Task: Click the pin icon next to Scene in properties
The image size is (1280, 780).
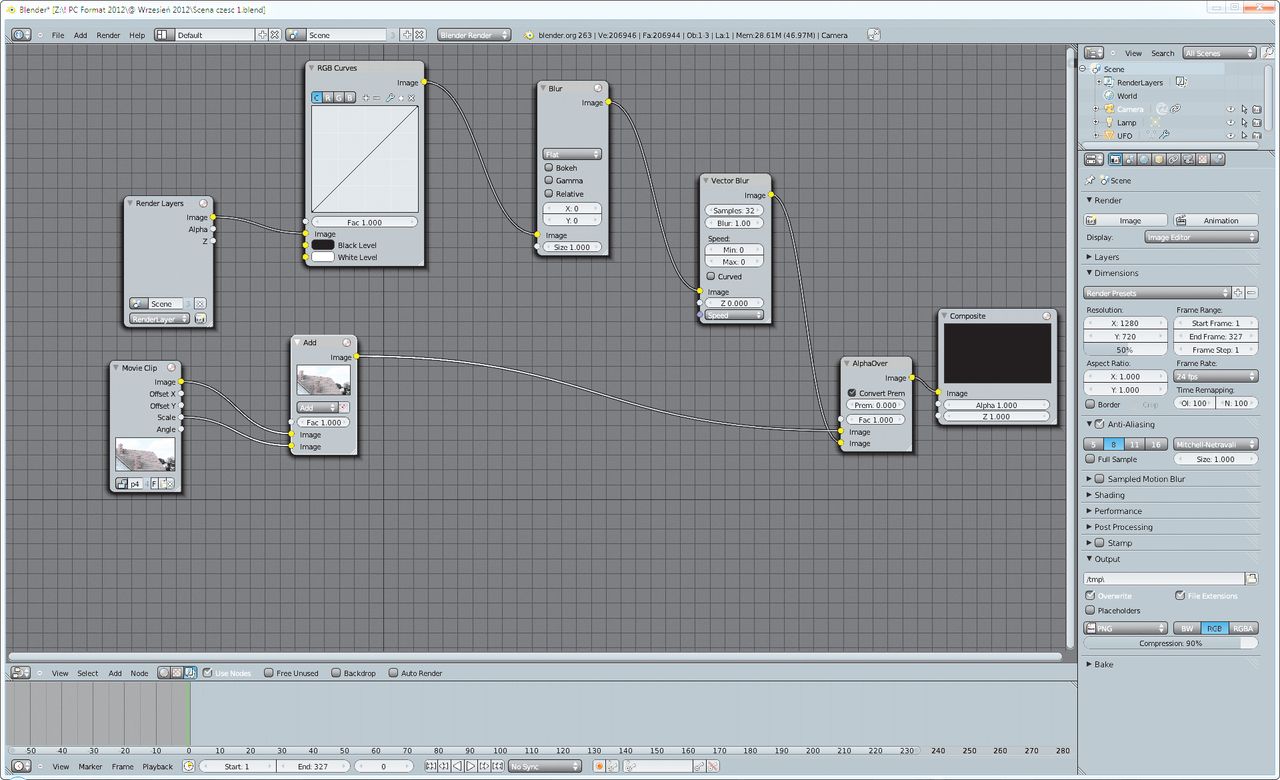Action: tap(1090, 181)
